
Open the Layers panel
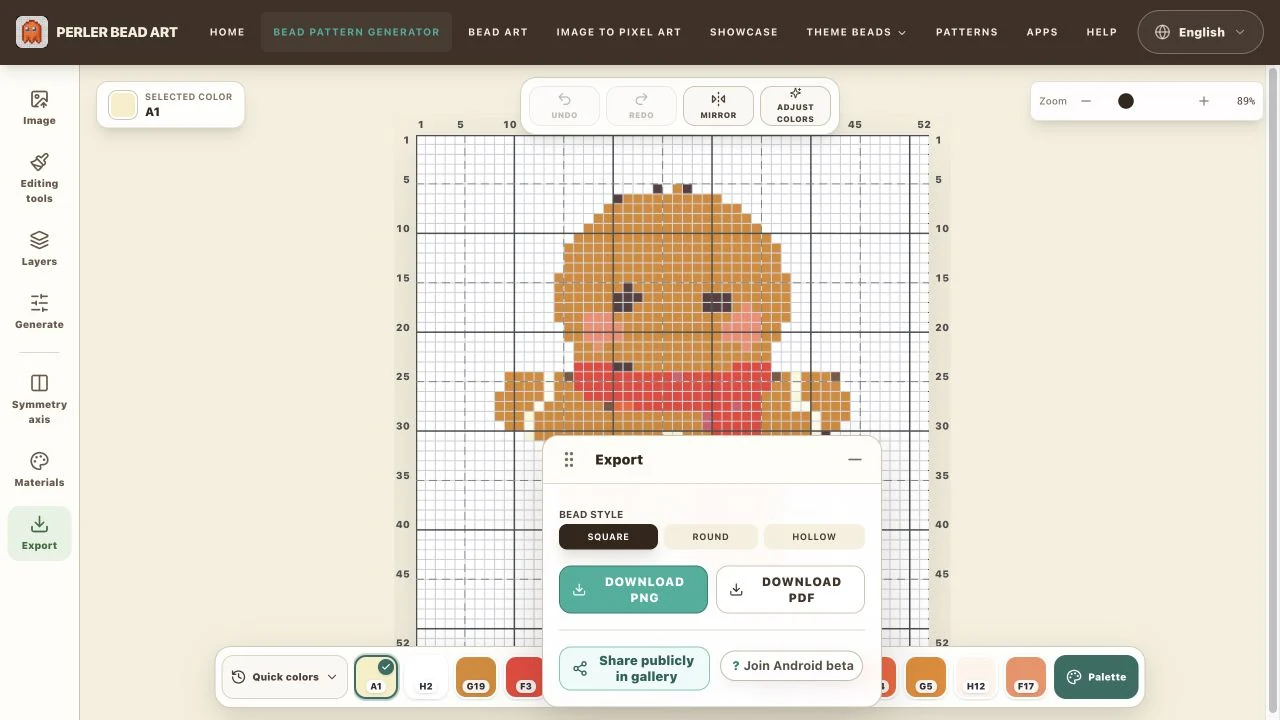[39, 249]
